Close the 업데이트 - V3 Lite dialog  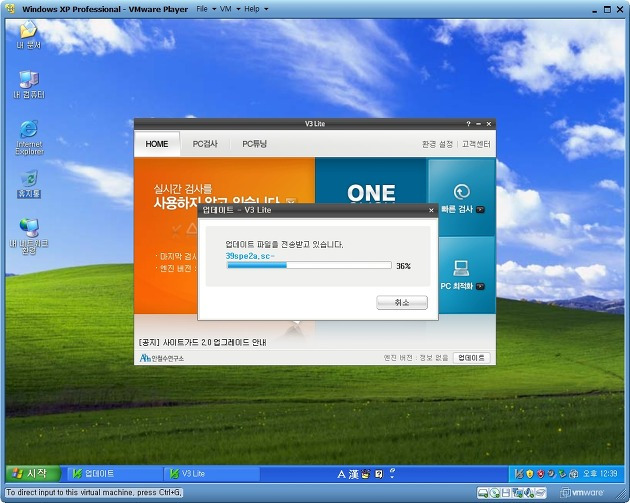pos(431,210)
